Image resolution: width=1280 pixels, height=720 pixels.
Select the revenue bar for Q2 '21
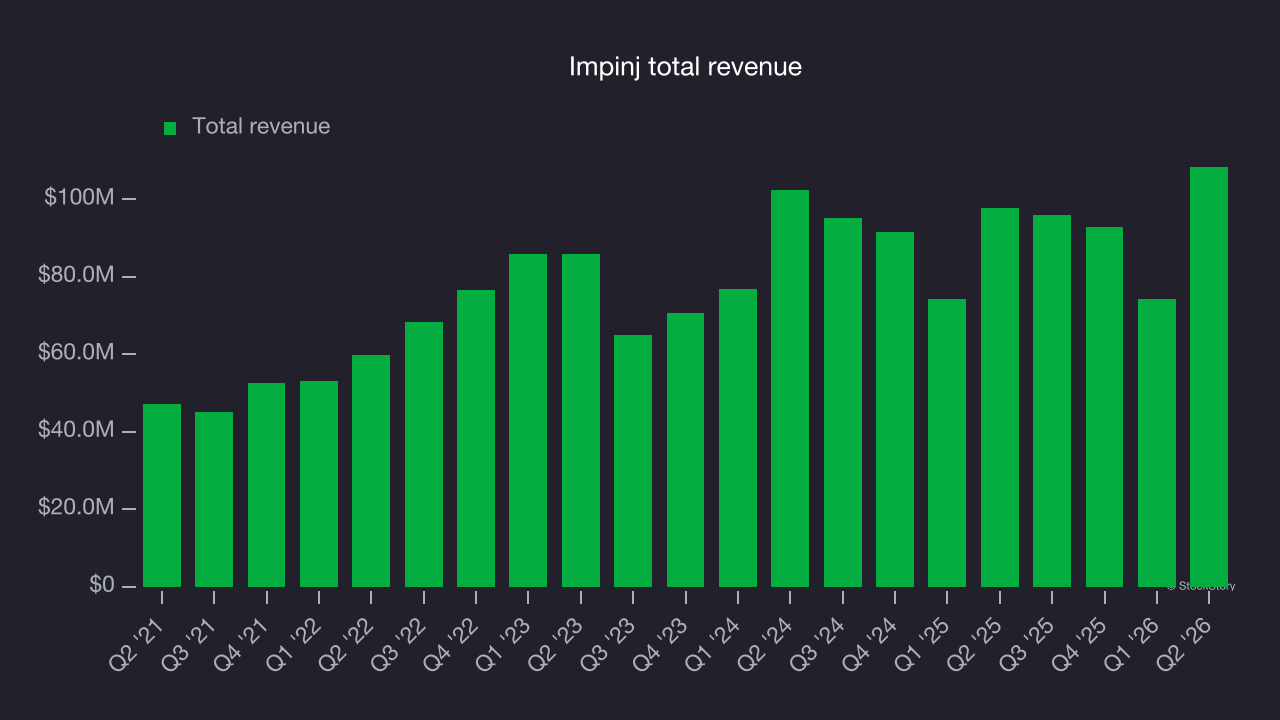tap(162, 495)
